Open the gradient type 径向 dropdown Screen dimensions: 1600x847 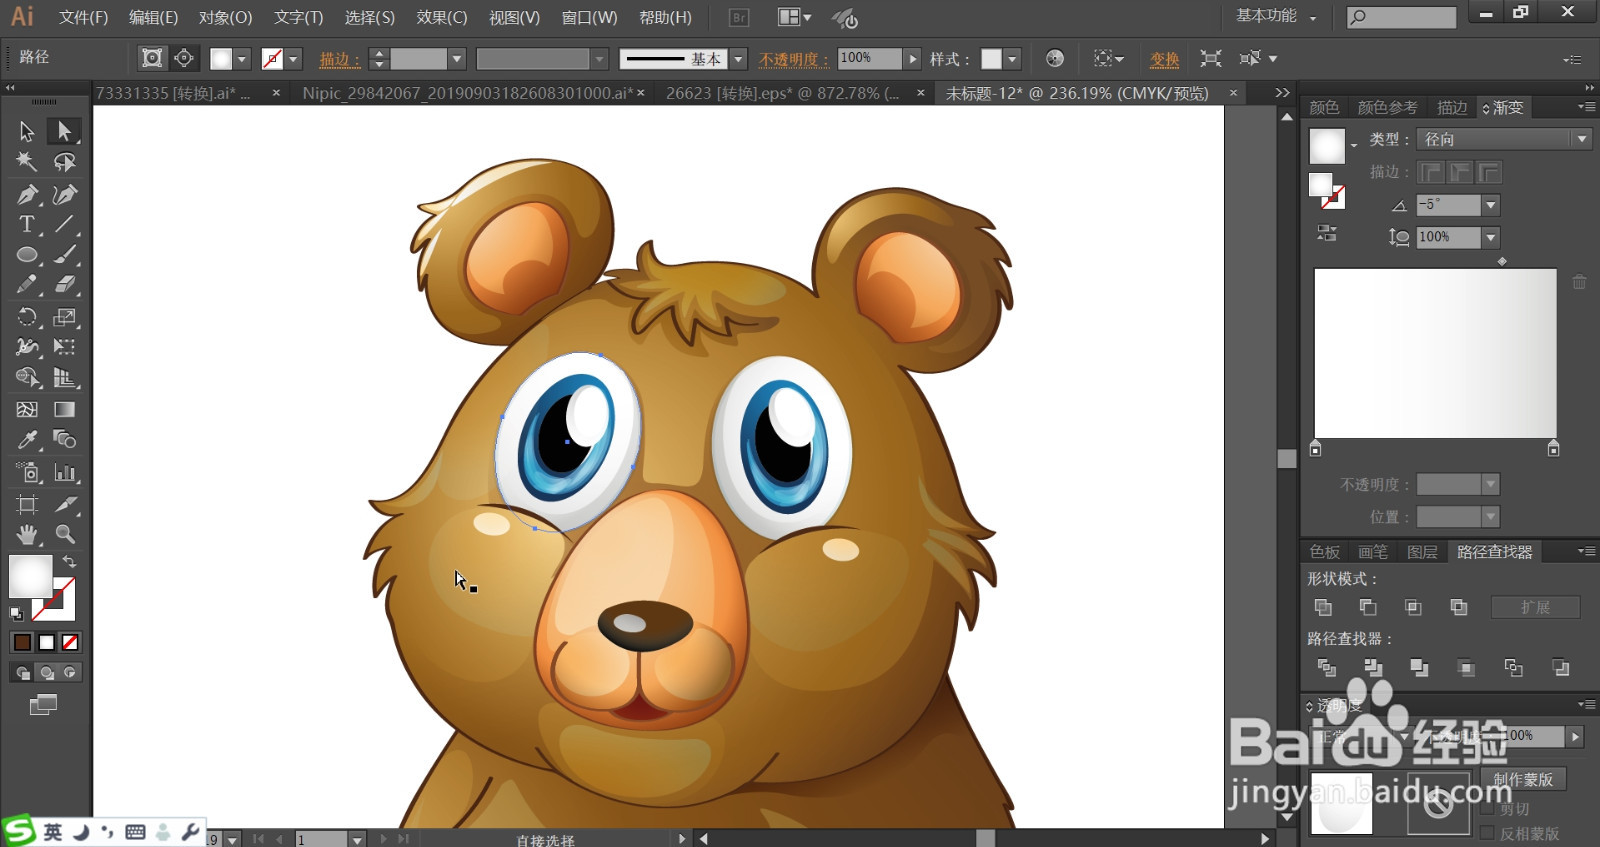pos(1505,139)
